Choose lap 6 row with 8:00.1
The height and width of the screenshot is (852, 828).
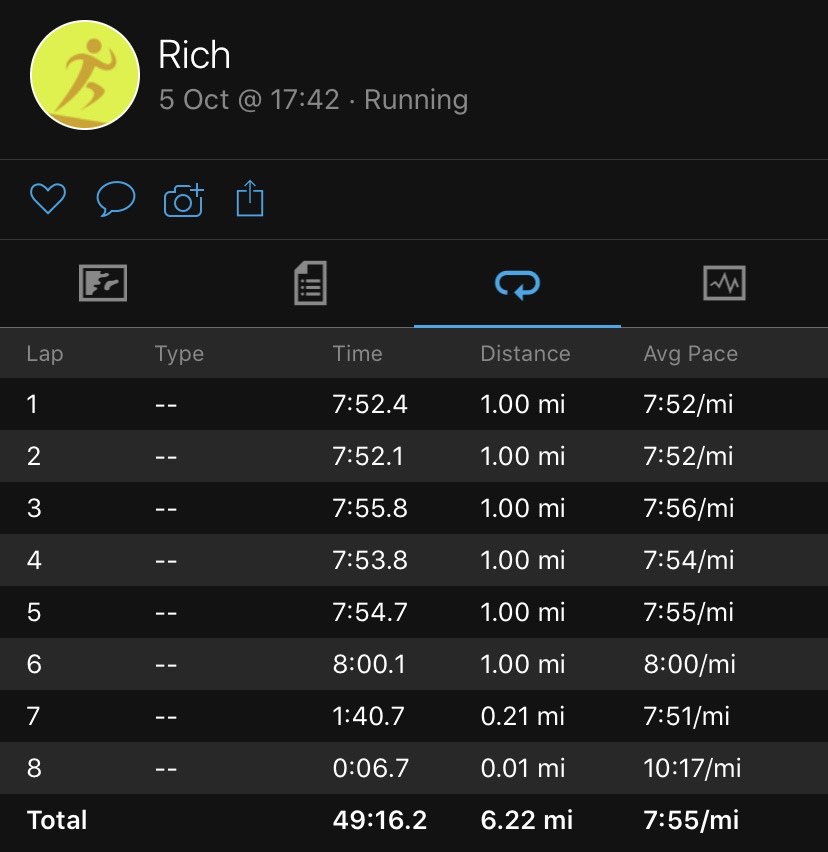tap(414, 664)
